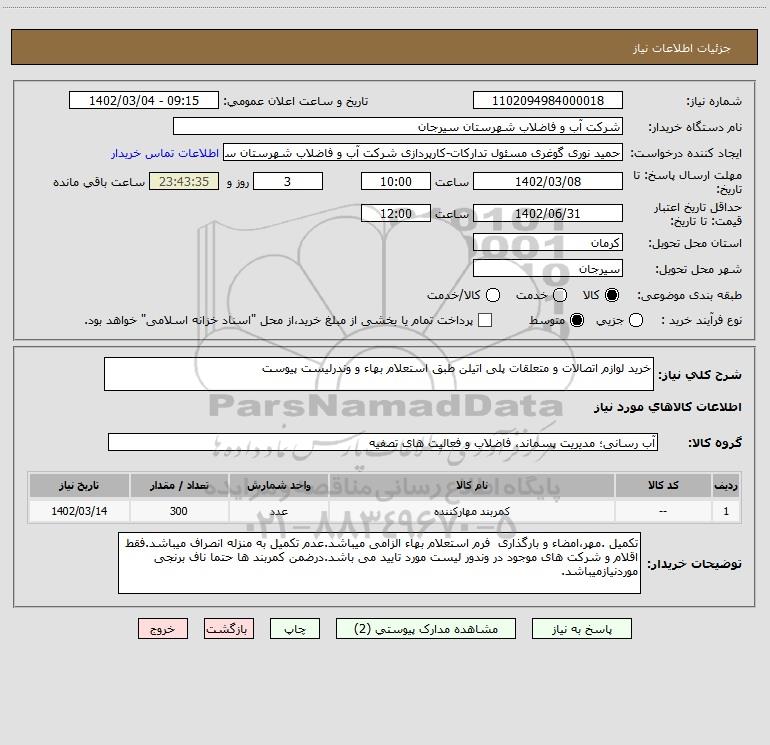Click the item name cell کمربند مهارکننده
Screen dimensions: 770x745
click(471, 511)
